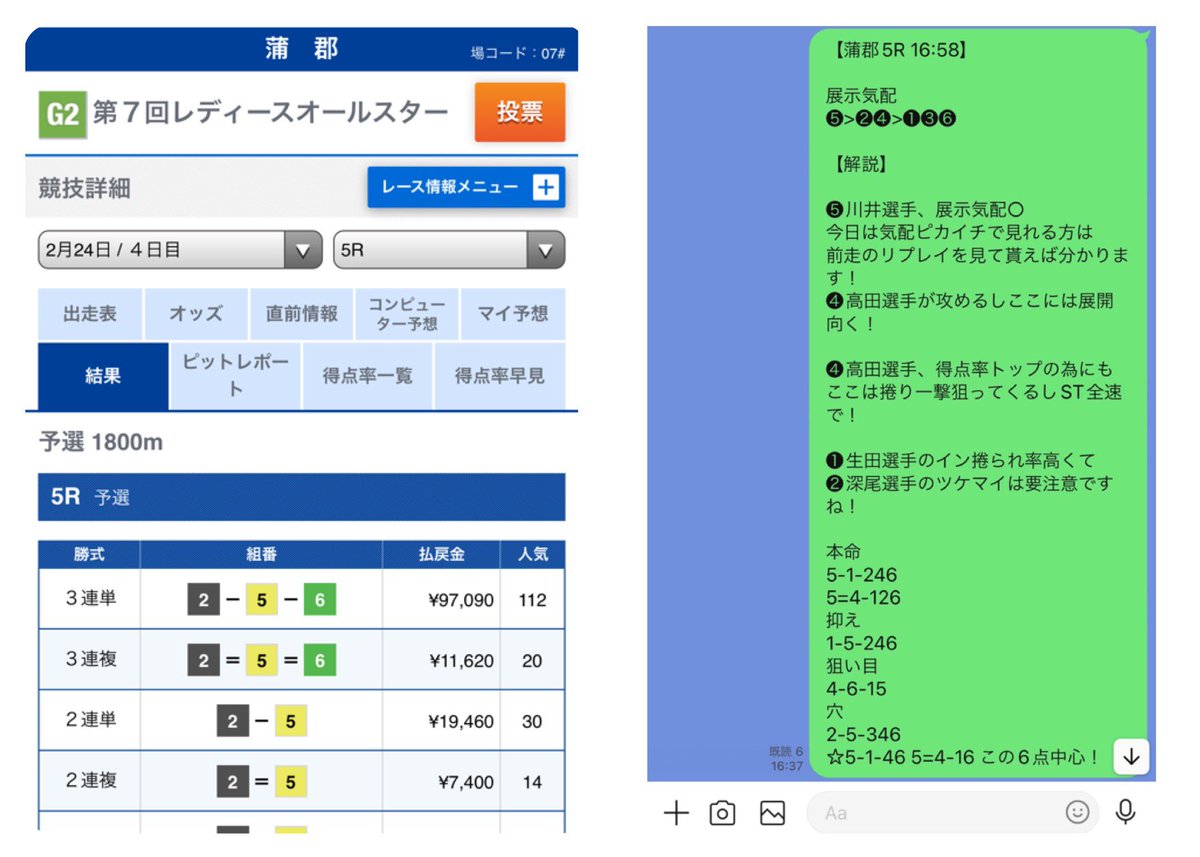The height and width of the screenshot is (857, 1200).
Task: Click green boat number 6 in 3連複 row
Action: [x=320, y=660]
